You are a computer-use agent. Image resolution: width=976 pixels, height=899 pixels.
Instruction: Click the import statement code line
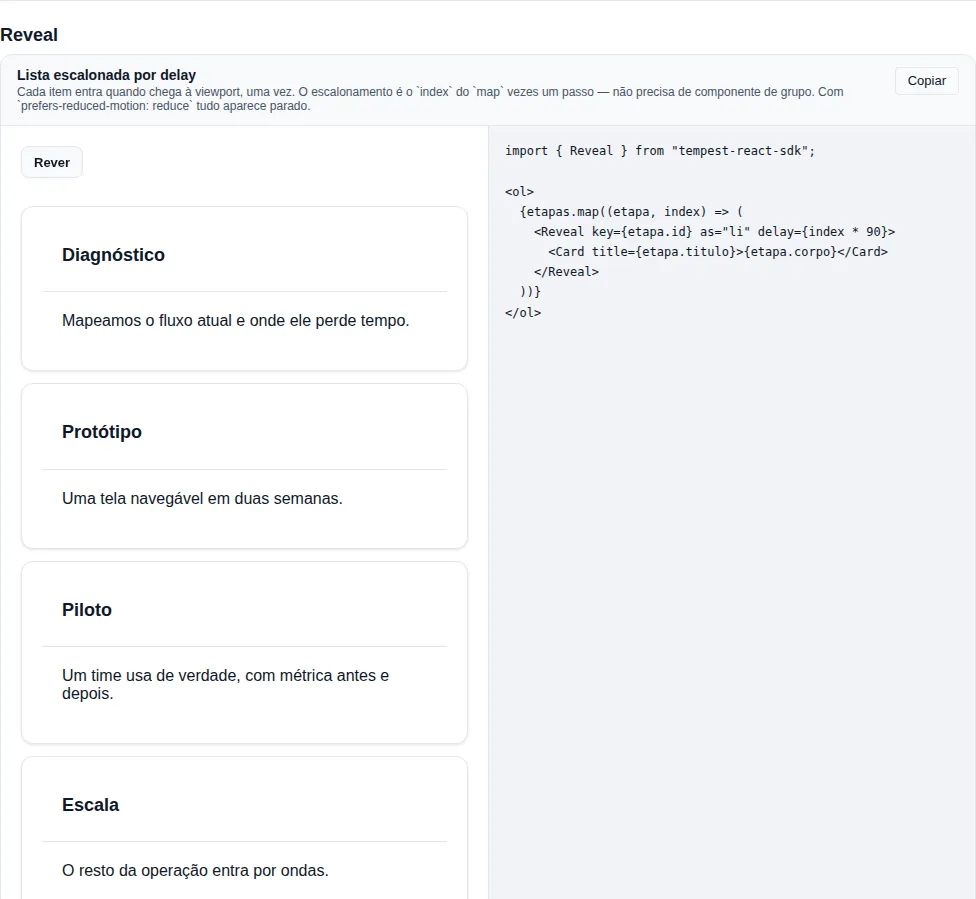[x=660, y=151]
